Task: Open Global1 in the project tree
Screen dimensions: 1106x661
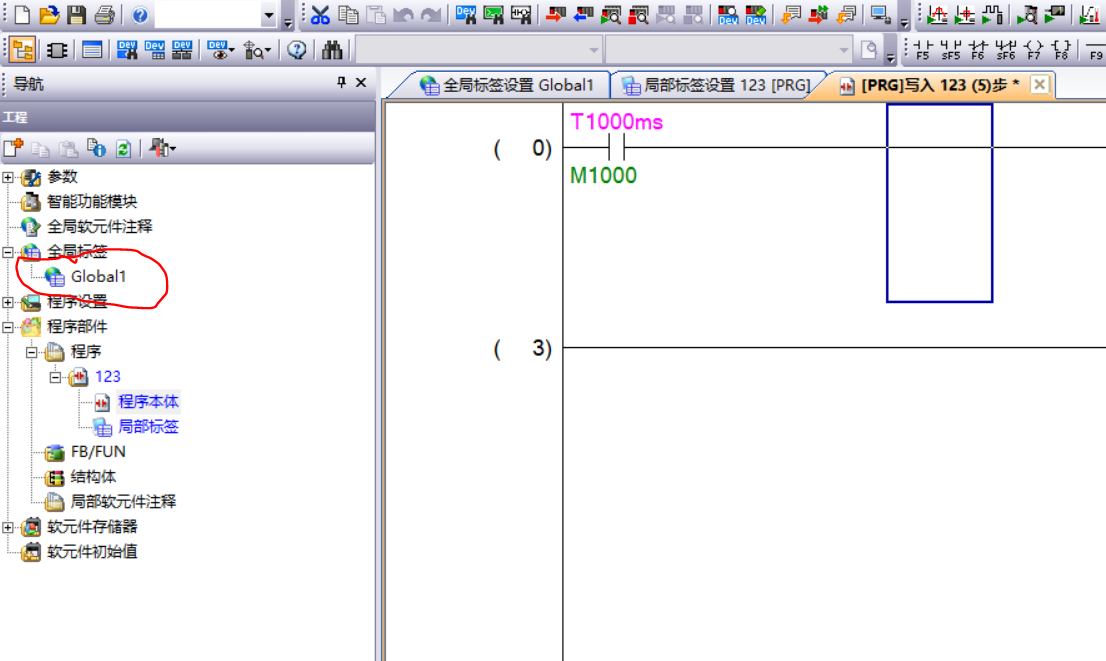Action: click(98, 276)
